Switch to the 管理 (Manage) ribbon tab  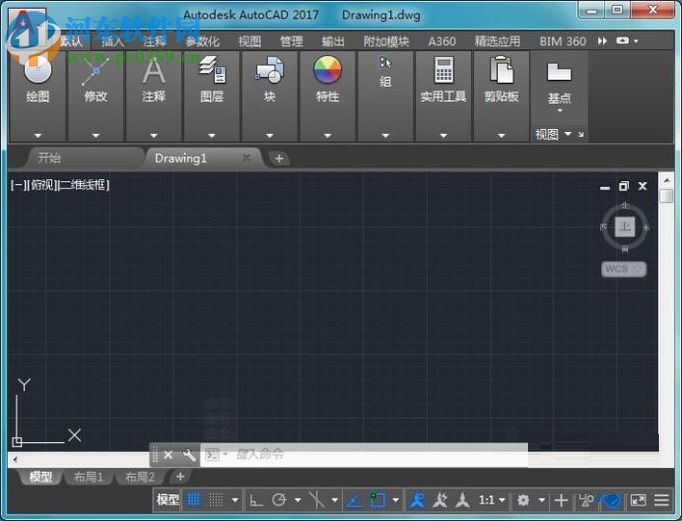pyautogui.click(x=291, y=41)
